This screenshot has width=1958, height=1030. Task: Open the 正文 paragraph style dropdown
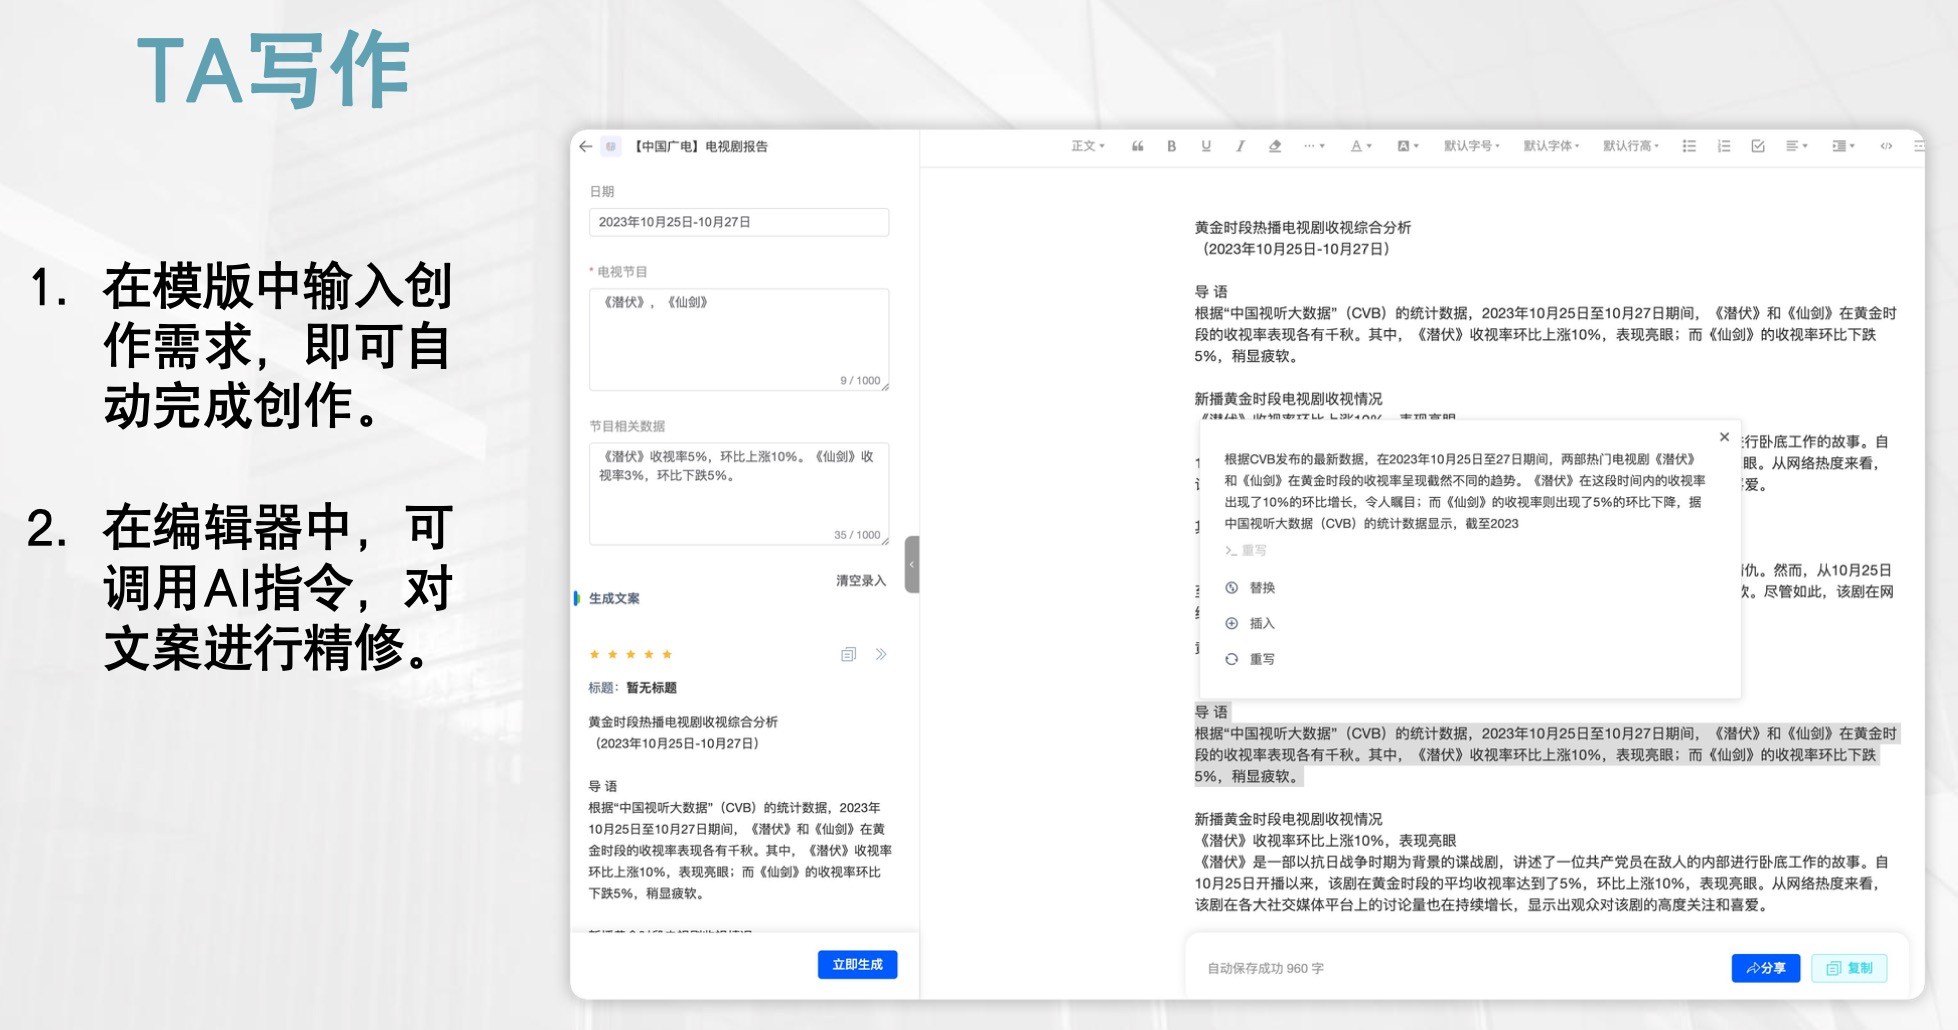click(1088, 146)
